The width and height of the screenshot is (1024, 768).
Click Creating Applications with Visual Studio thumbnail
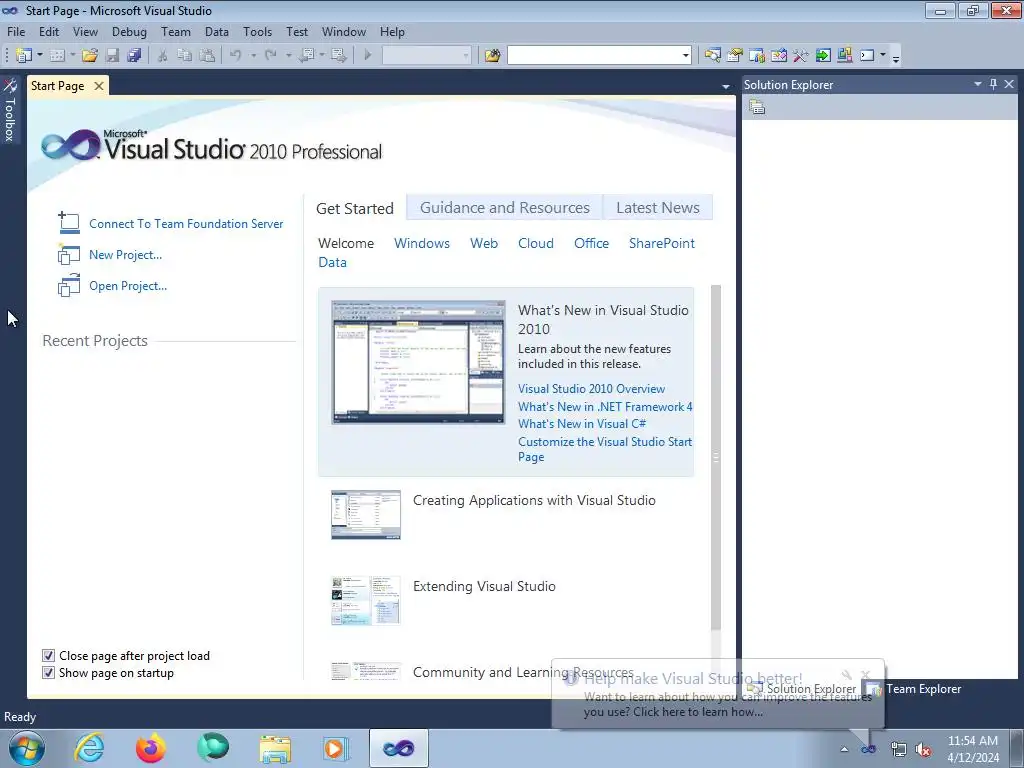coord(366,515)
